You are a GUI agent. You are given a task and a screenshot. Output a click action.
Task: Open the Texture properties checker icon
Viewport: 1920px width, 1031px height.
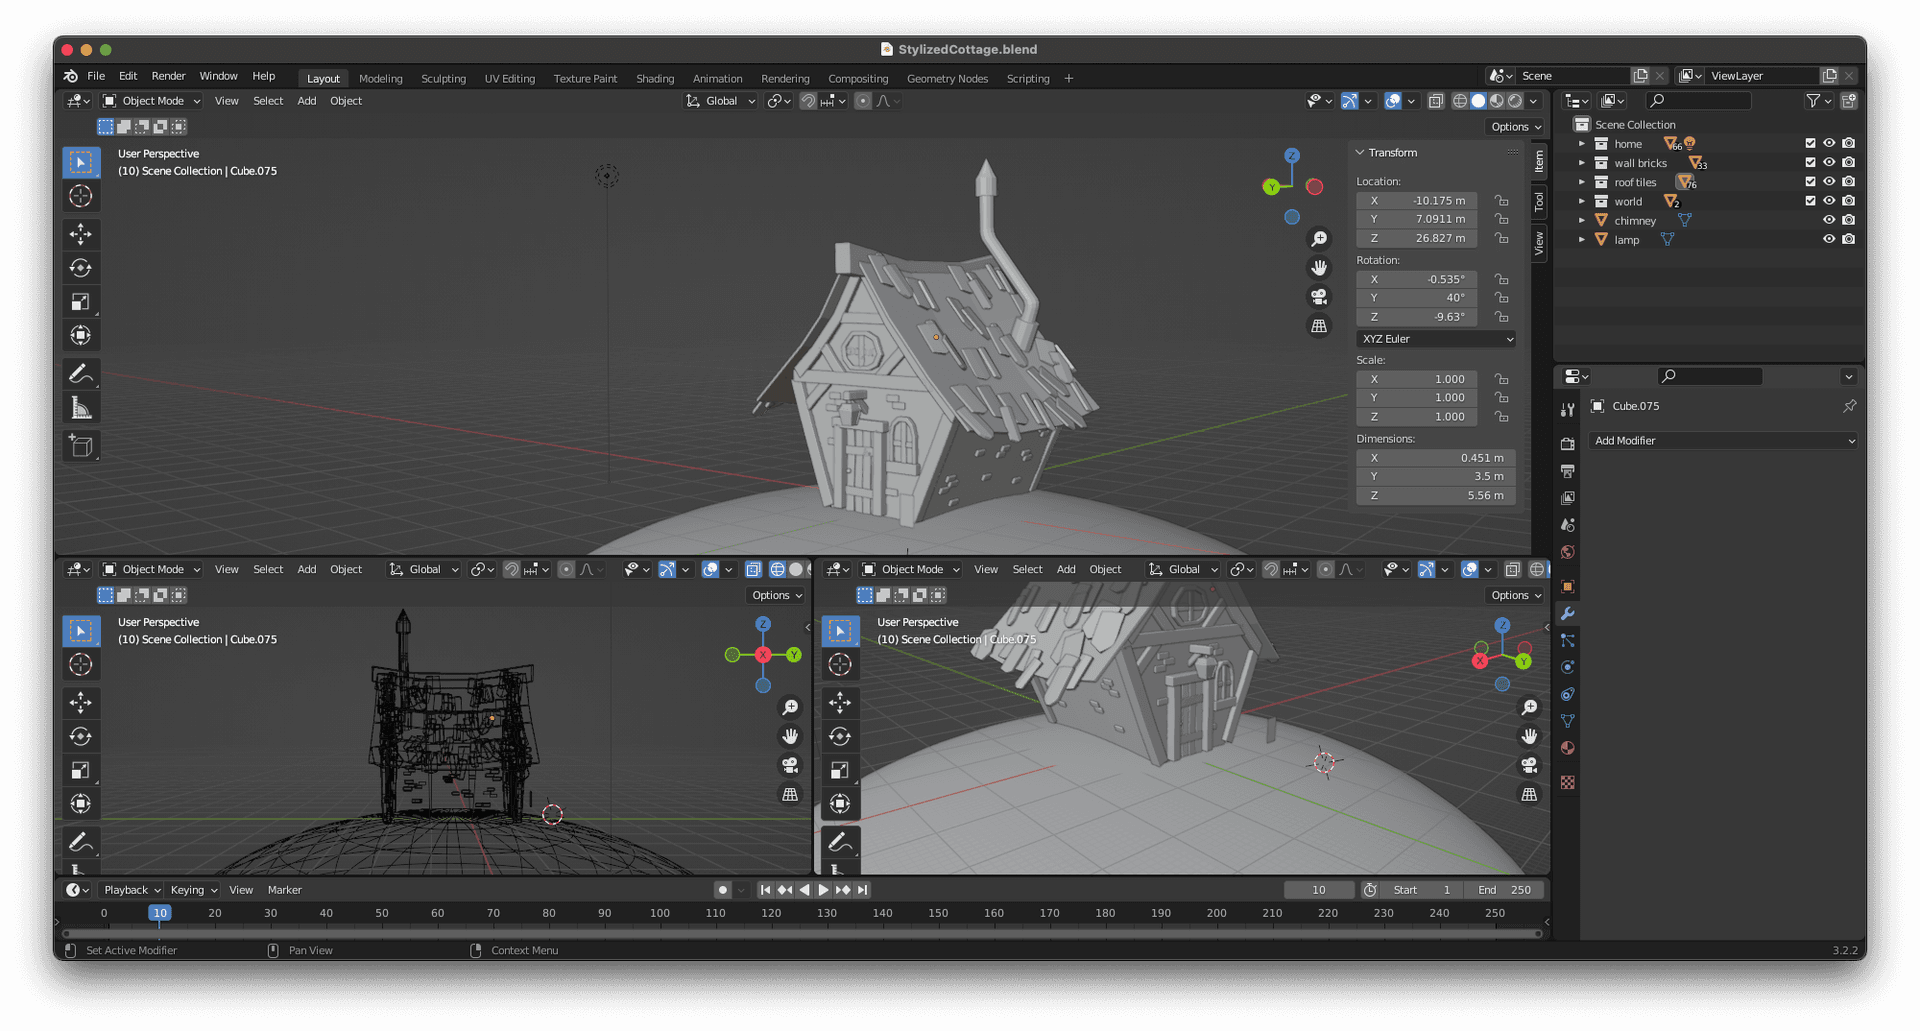(x=1567, y=782)
